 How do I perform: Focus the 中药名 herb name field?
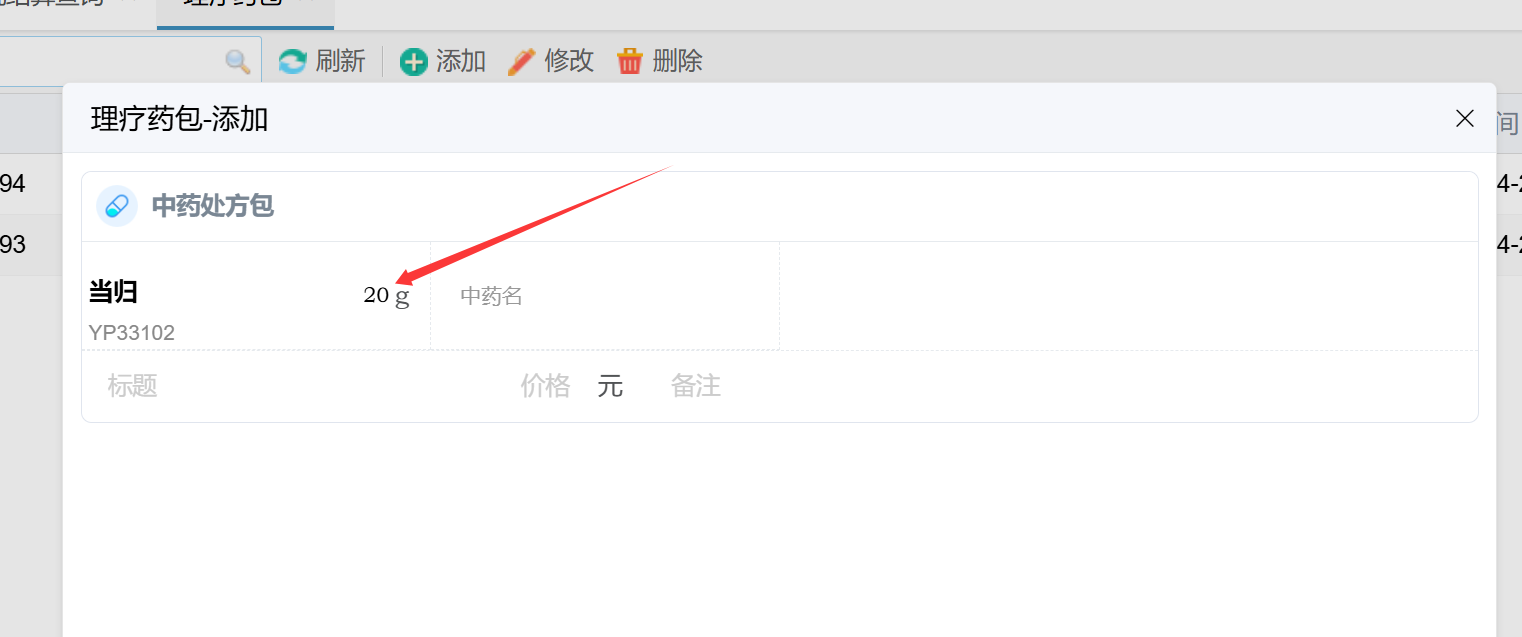(x=604, y=296)
